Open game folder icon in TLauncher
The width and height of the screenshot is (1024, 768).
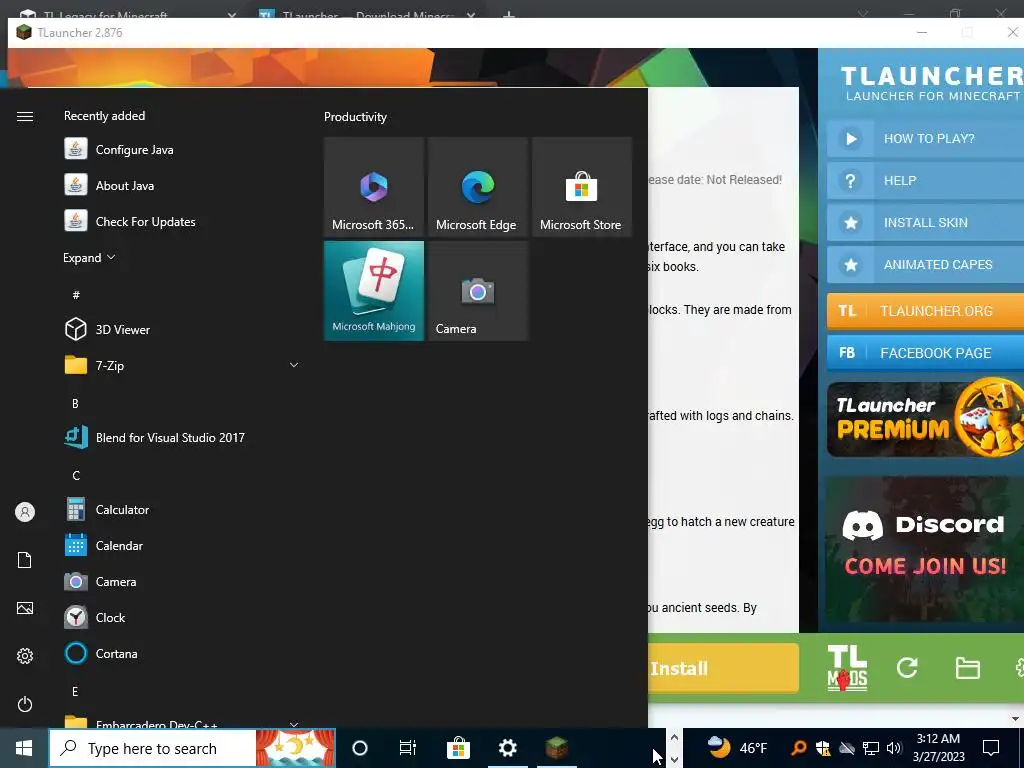pos(967,668)
